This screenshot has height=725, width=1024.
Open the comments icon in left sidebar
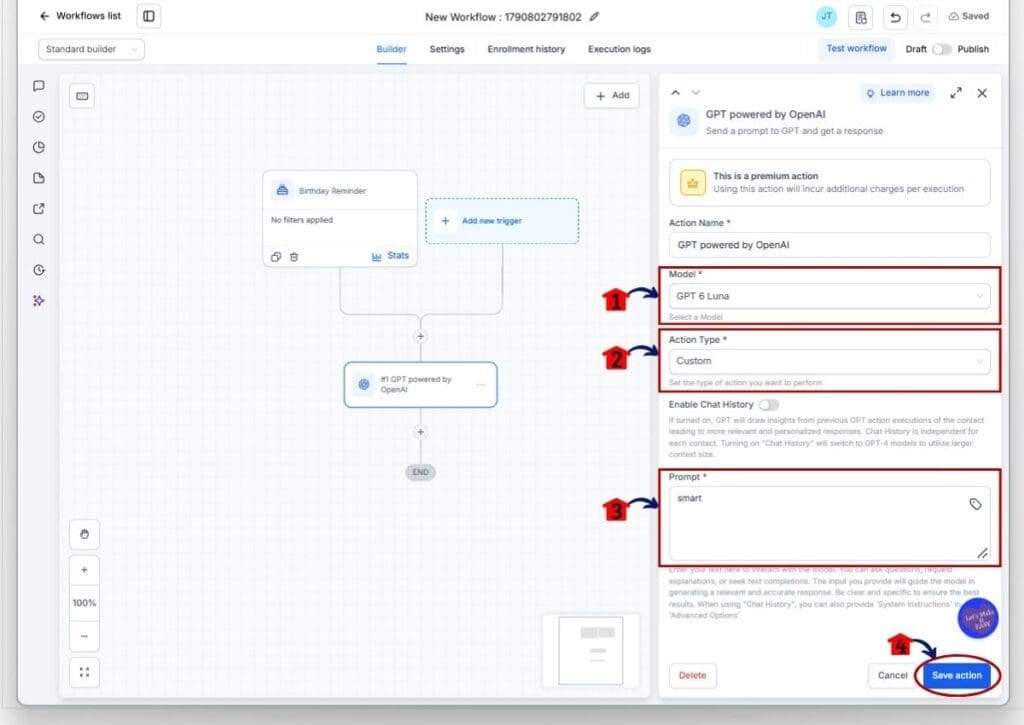(39, 86)
